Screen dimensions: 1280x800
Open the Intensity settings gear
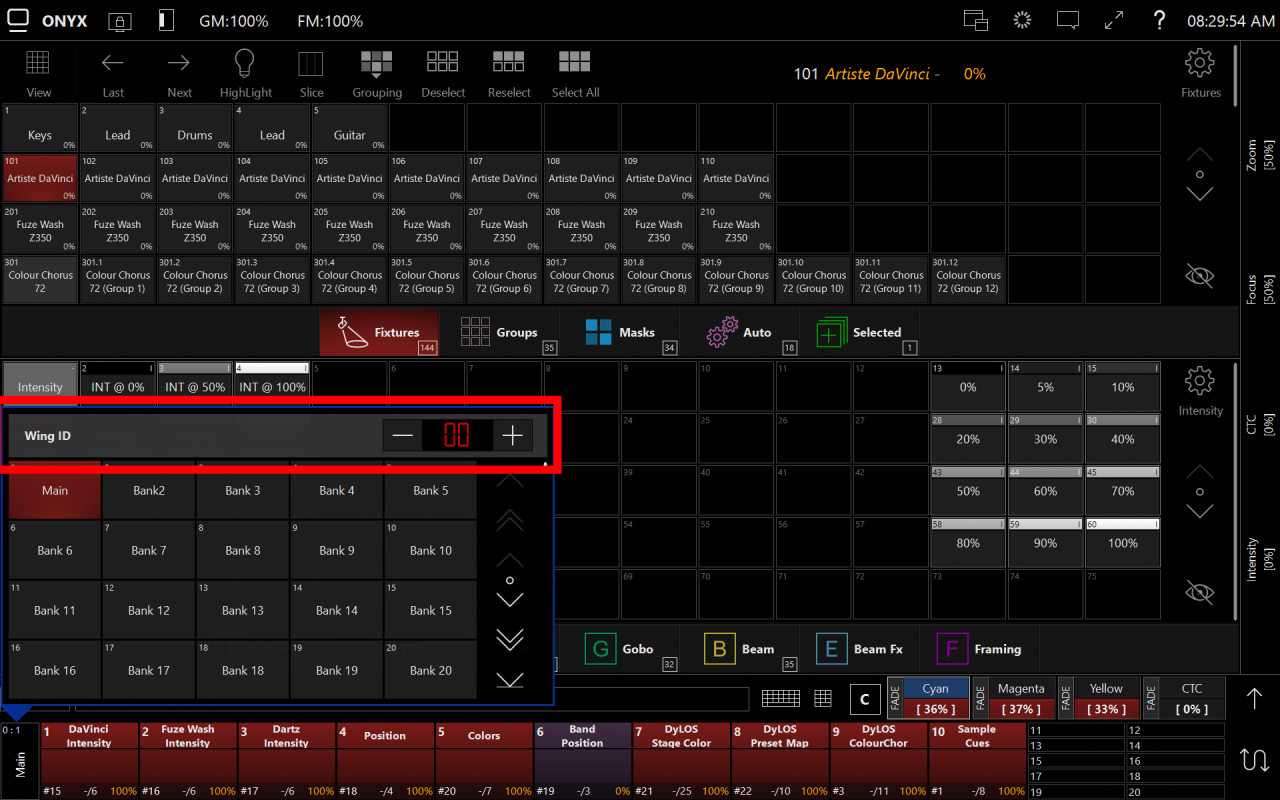pyautogui.click(x=1199, y=381)
